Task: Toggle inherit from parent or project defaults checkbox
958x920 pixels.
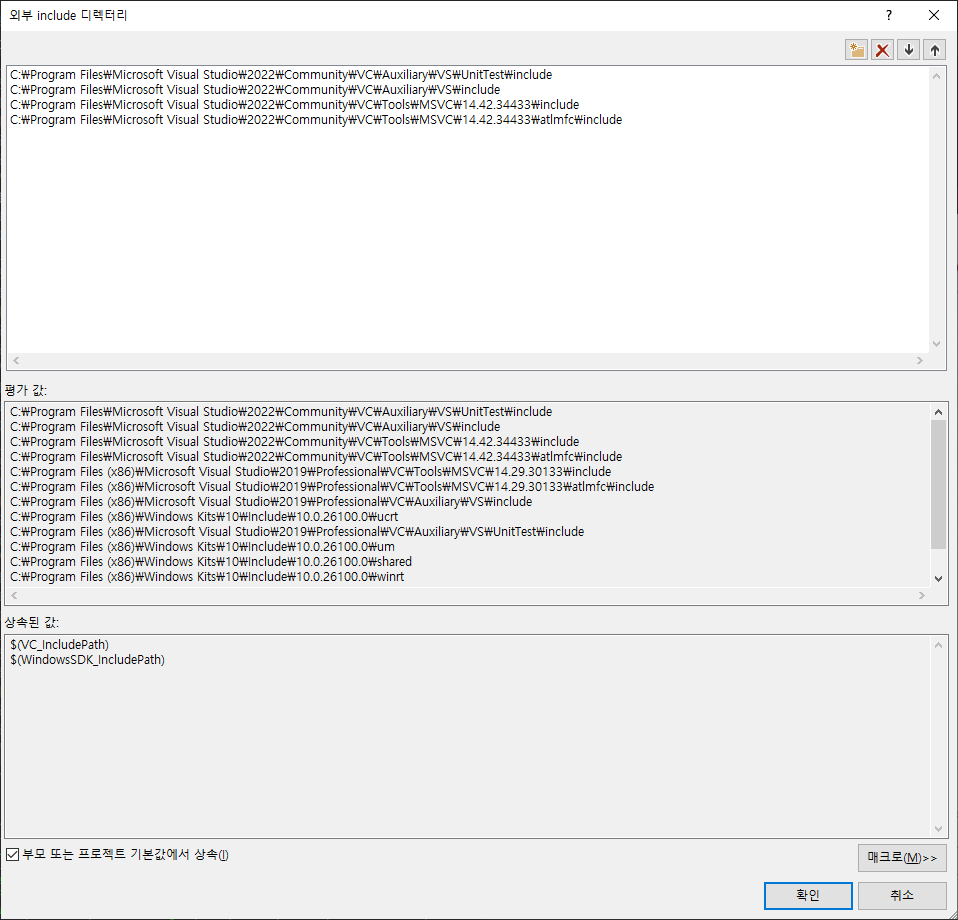Action: (12, 855)
